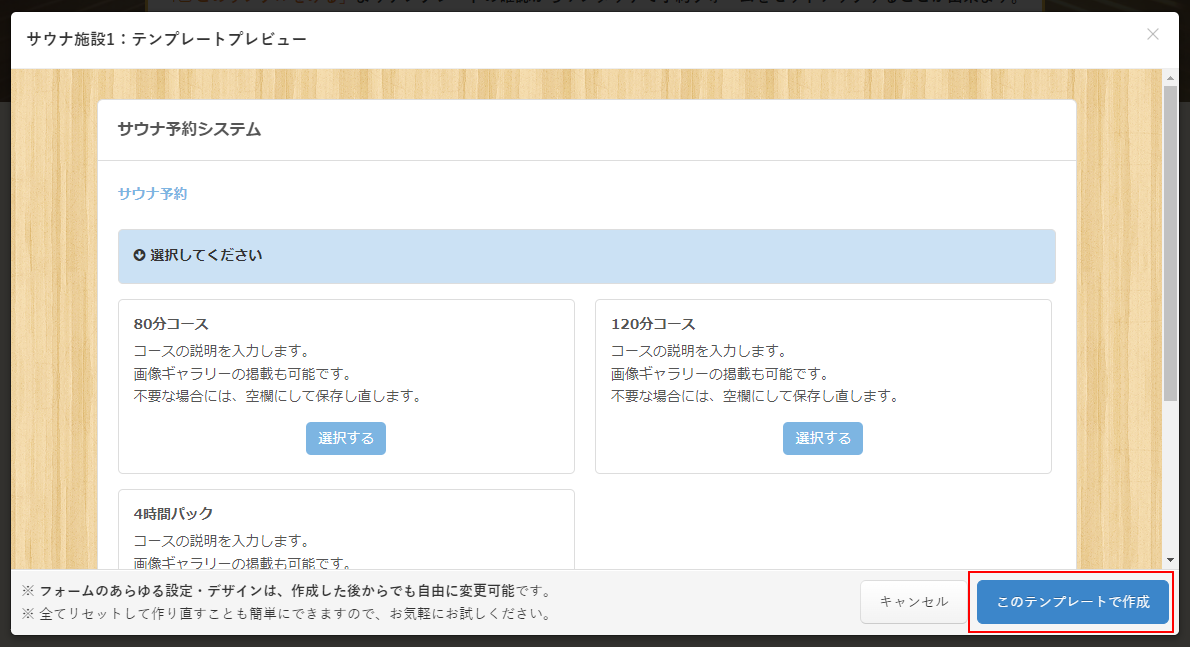Click the サウナ予約システム form heading

(x=189, y=129)
